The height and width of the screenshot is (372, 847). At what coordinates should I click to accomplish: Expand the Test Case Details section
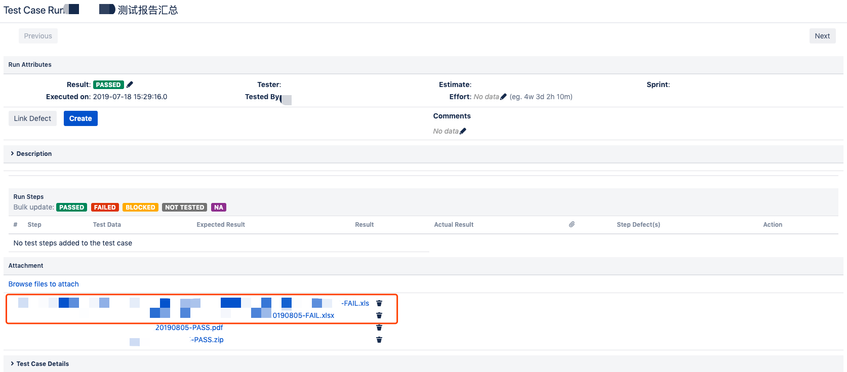(39, 363)
